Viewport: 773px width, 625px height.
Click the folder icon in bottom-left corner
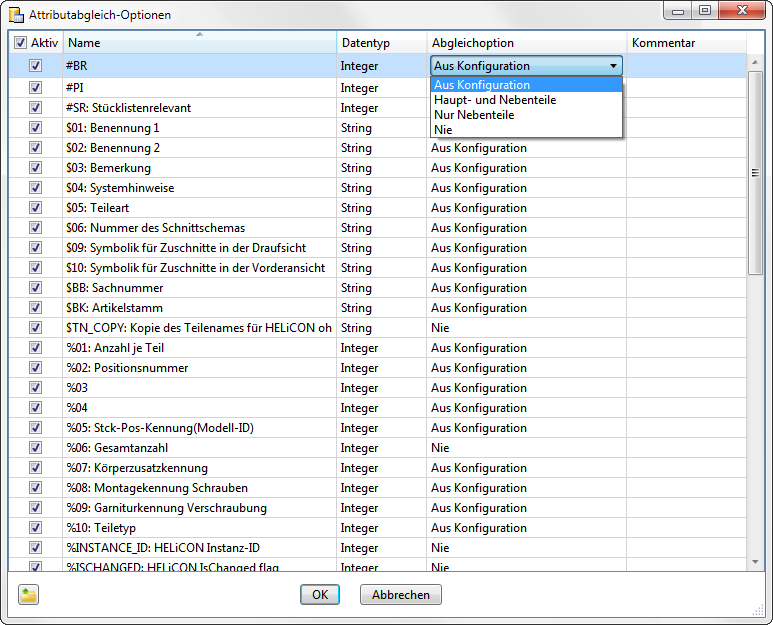28,595
